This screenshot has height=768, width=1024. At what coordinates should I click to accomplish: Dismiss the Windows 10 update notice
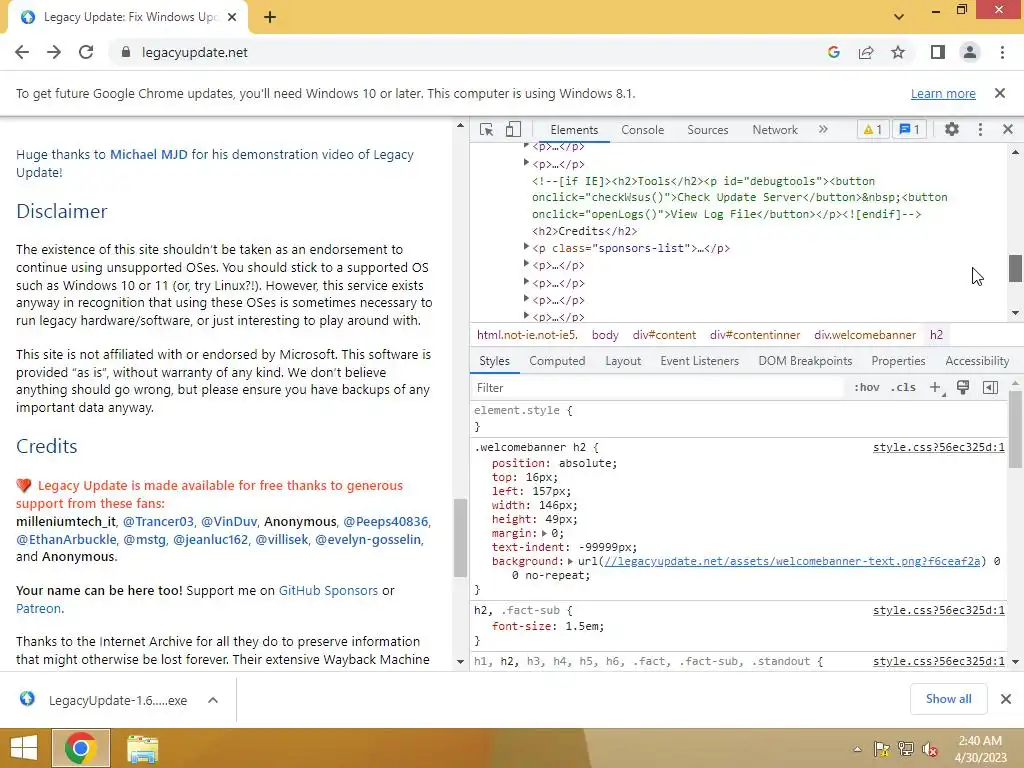point(1000,93)
